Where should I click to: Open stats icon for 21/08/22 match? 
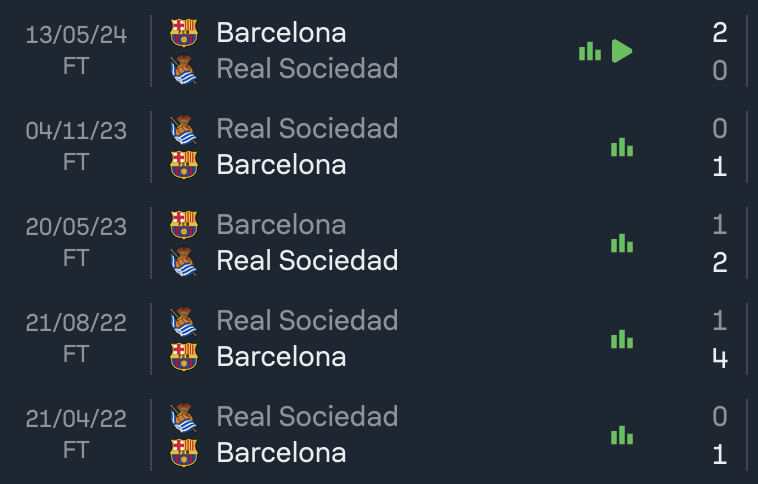(x=622, y=339)
